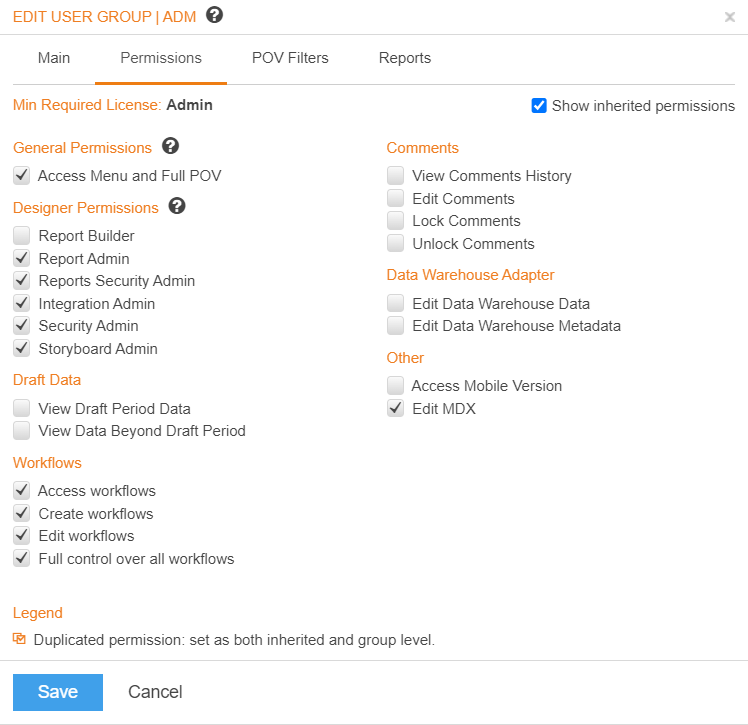Click the Save button
748x725 pixels.
click(x=58, y=692)
